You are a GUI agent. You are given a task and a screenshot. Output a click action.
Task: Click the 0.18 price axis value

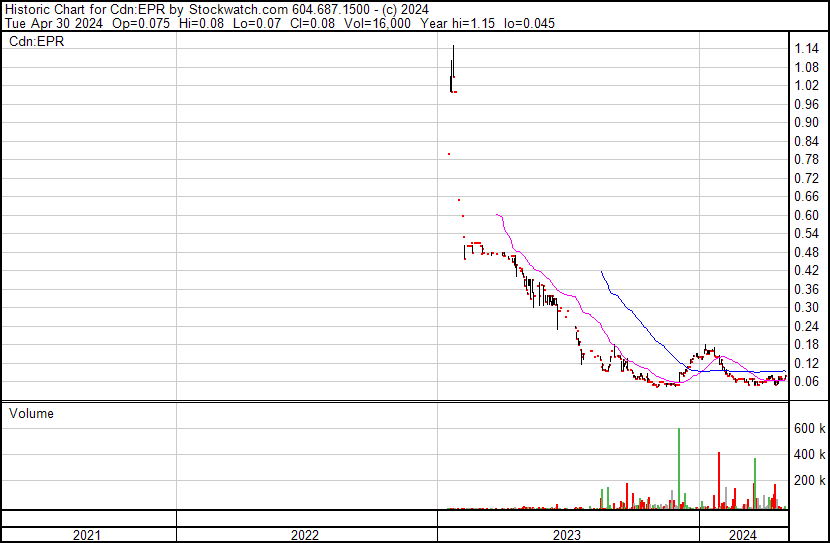807,345
